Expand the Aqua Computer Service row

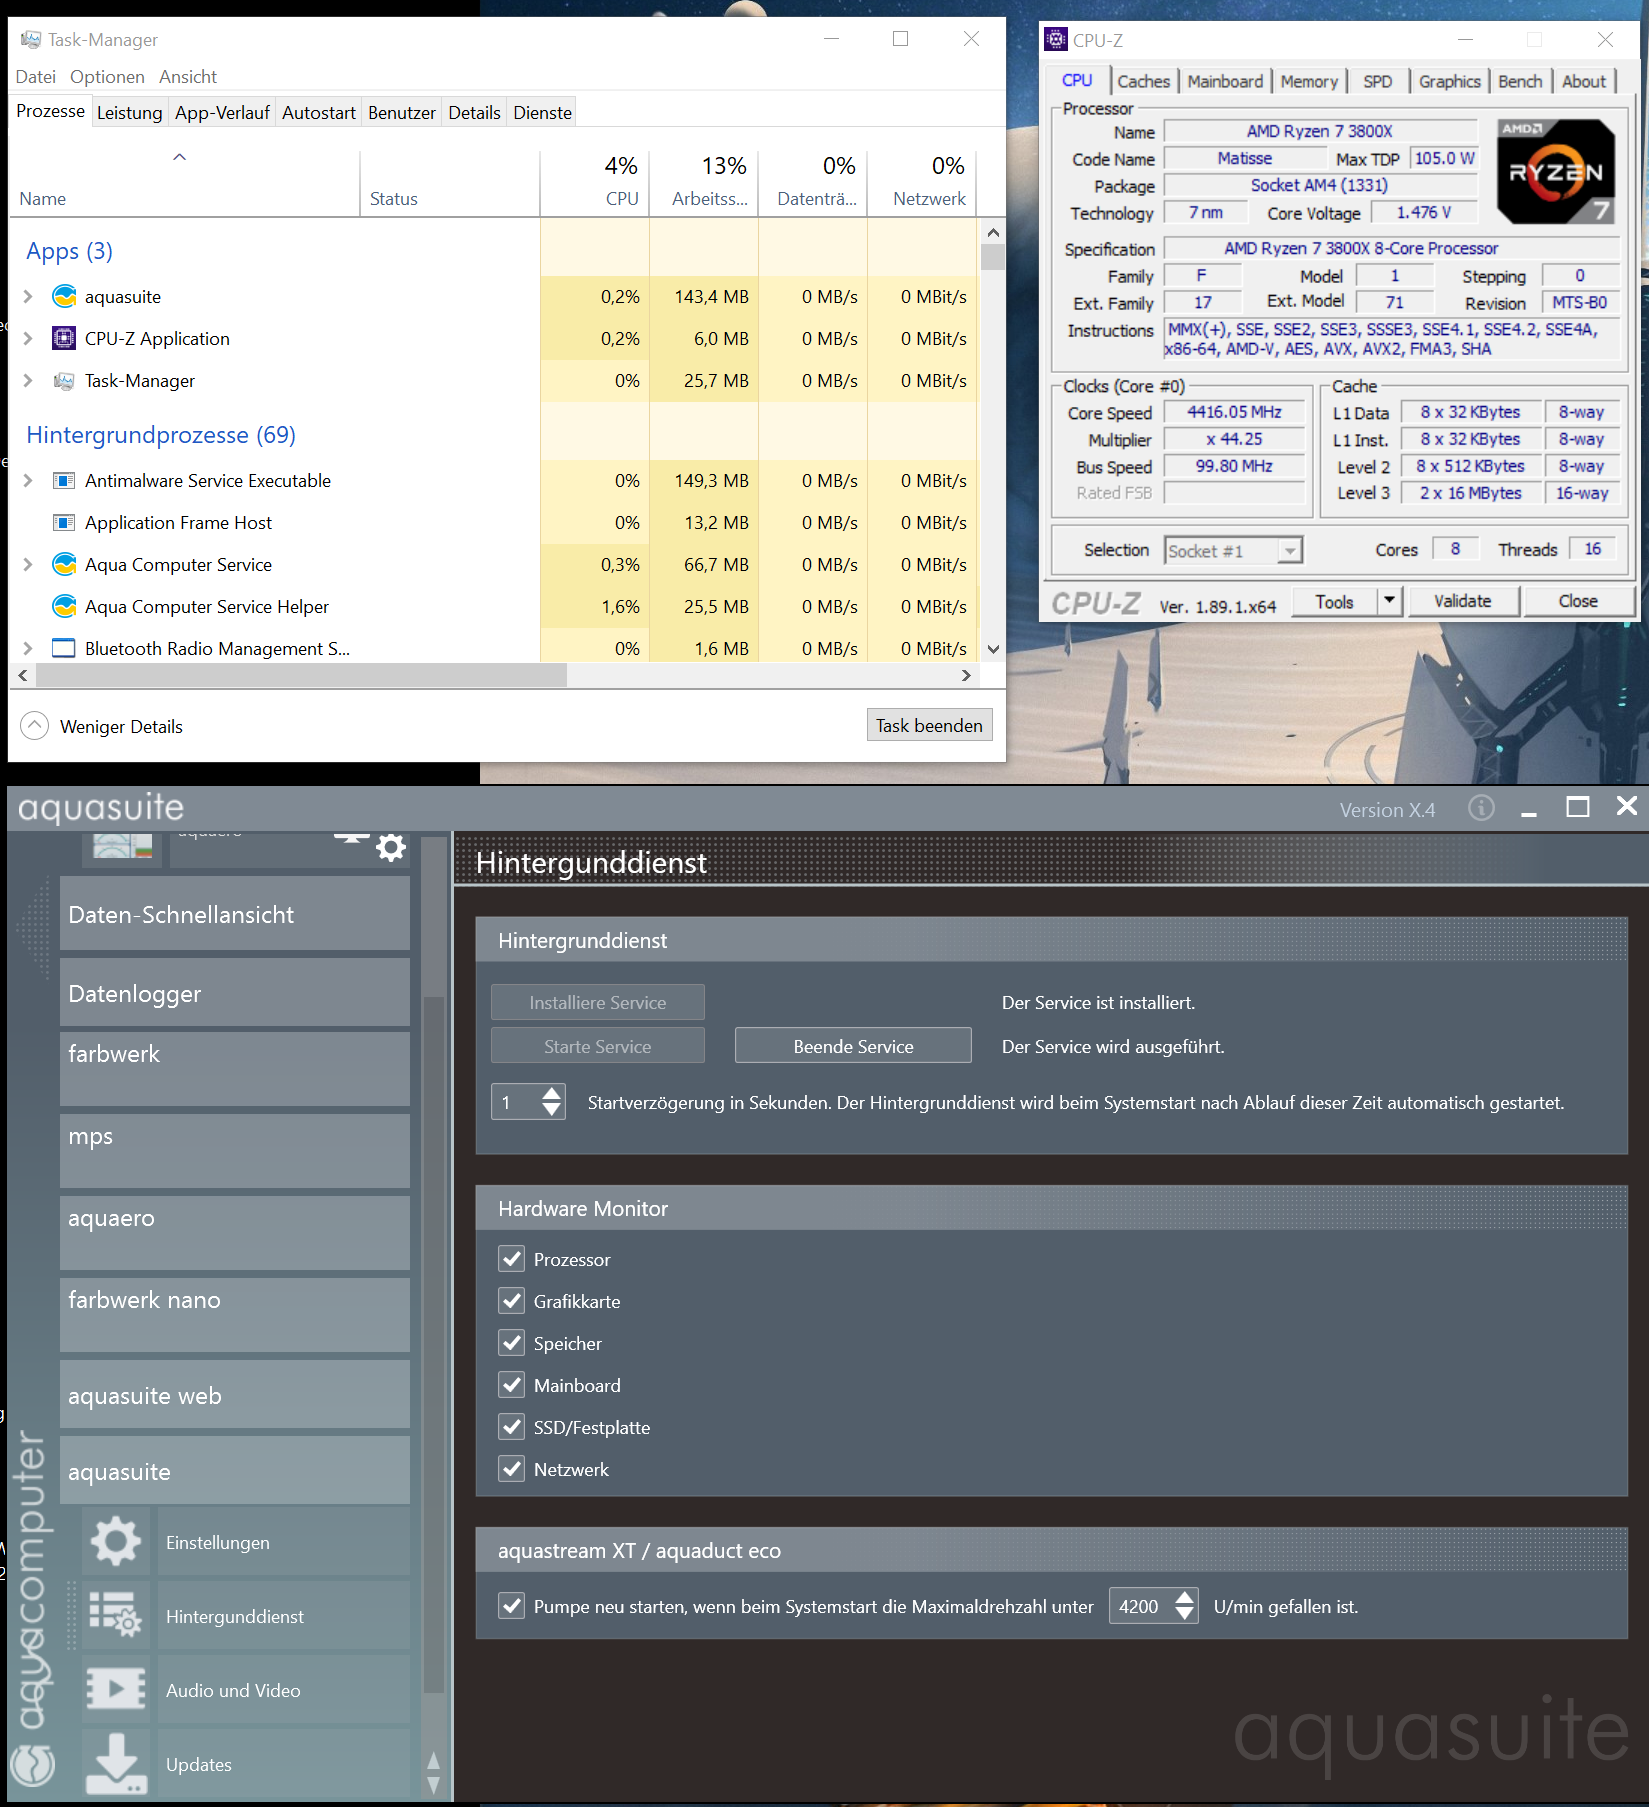pos(28,565)
